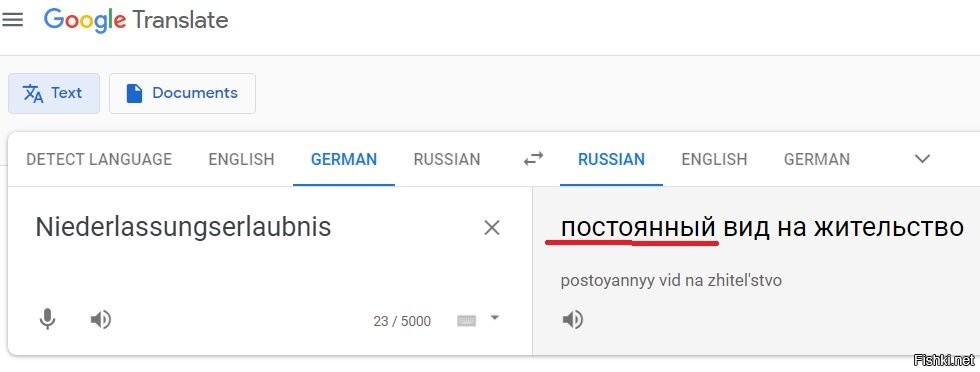Expand more target languages chevron
The width and height of the screenshot is (980, 372).
[x=922, y=159]
